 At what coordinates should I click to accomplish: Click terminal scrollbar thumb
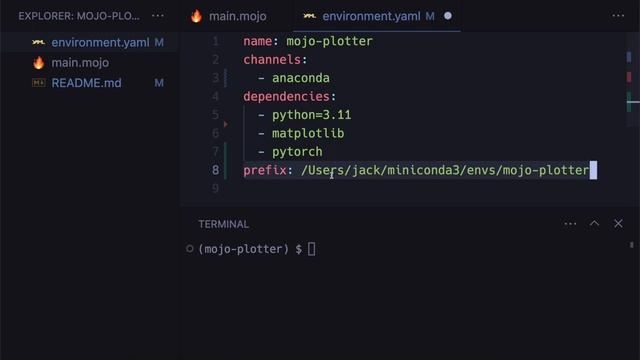coord(631,245)
